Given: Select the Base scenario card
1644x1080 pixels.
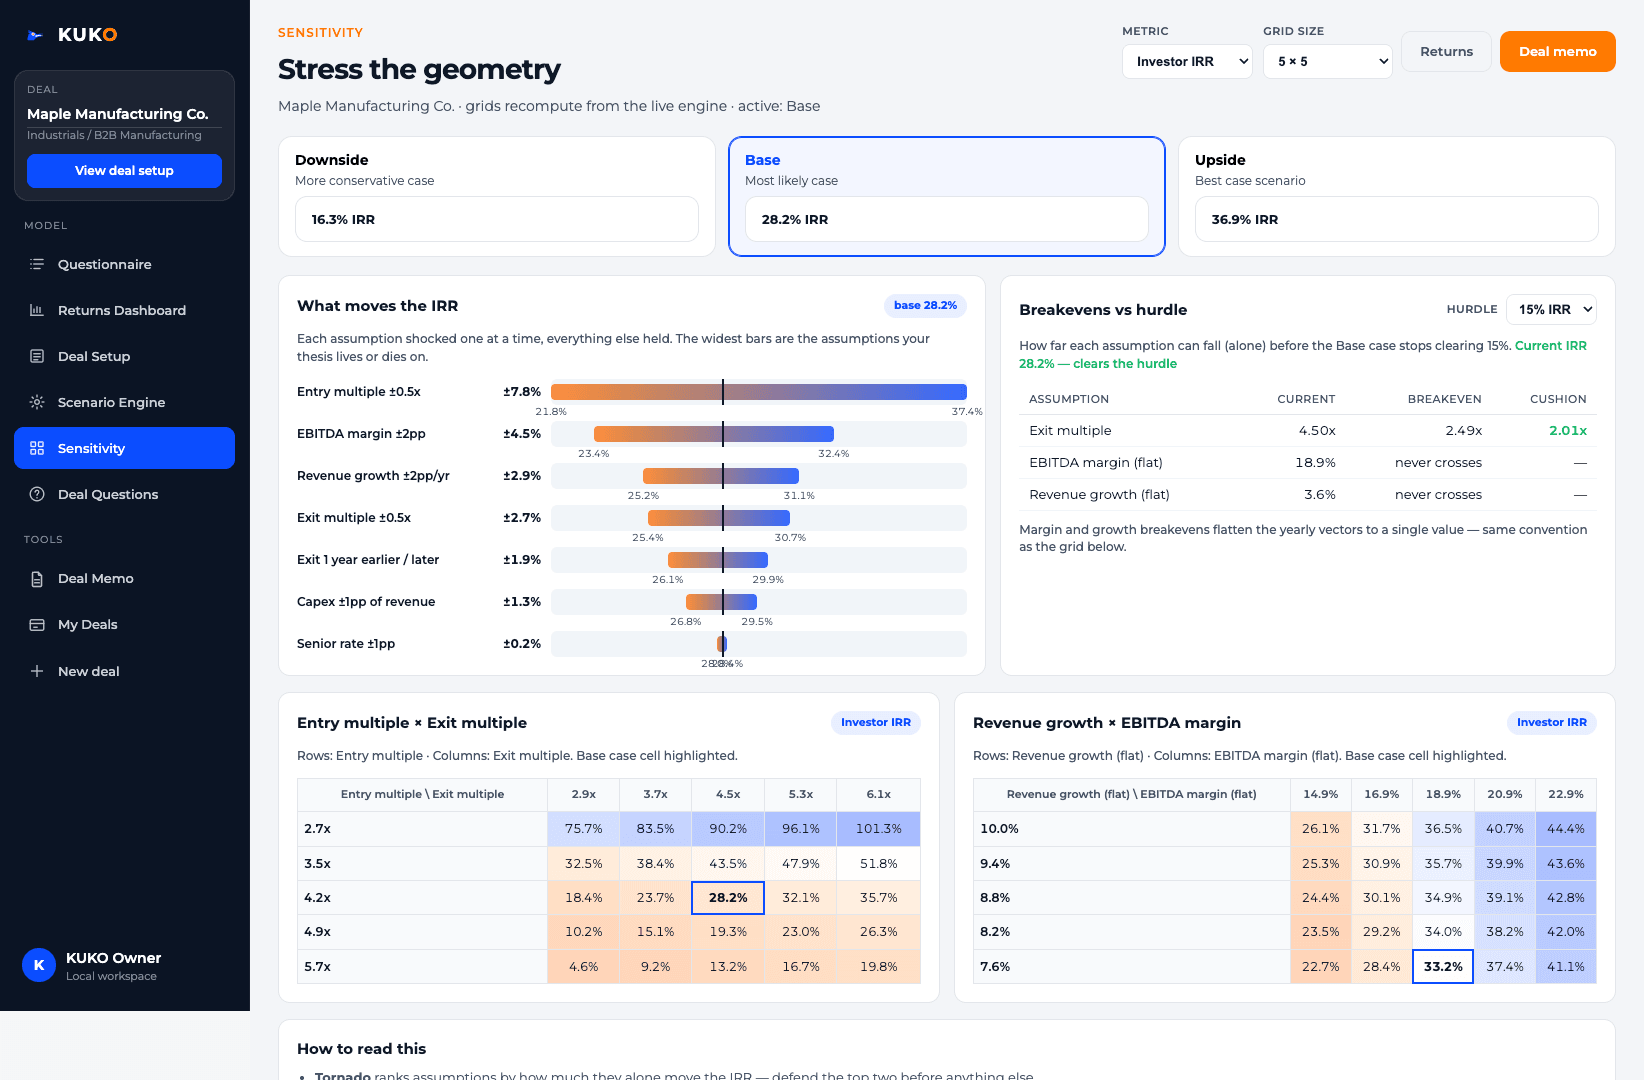Looking at the screenshot, I should pos(947,197).
